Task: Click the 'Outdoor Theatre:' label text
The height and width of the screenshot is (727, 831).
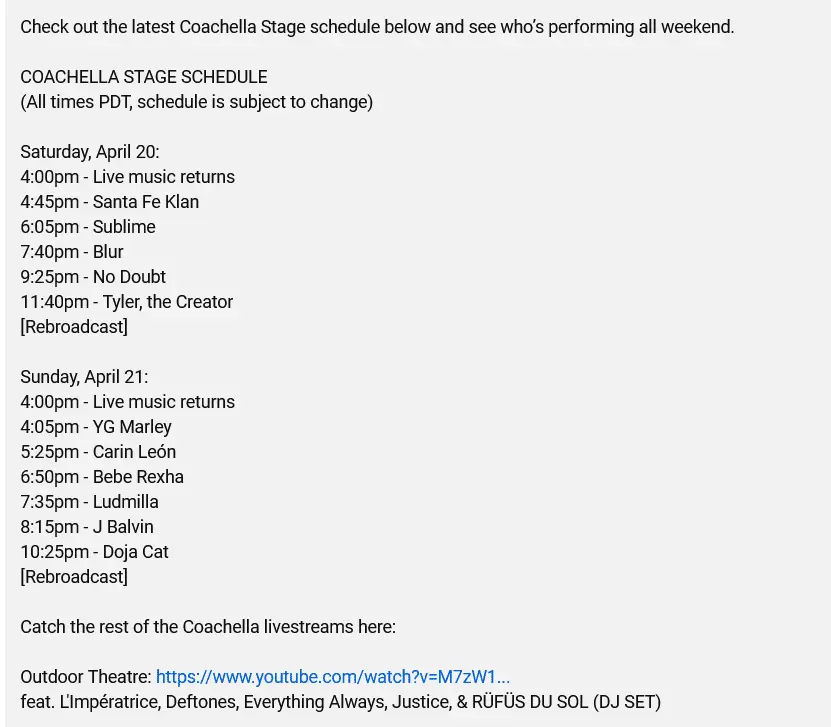Action: [86, 677]
